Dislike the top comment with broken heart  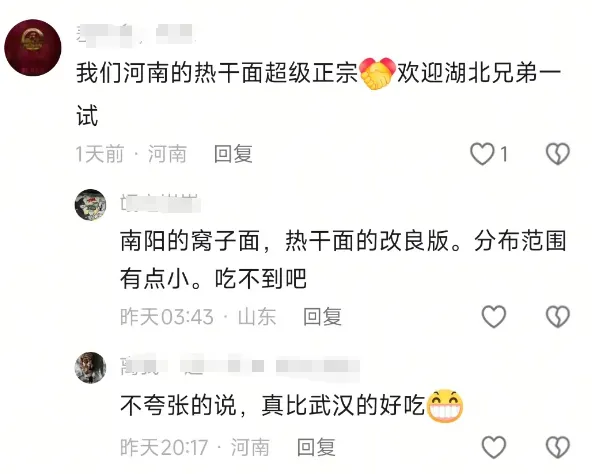point(558,154)
